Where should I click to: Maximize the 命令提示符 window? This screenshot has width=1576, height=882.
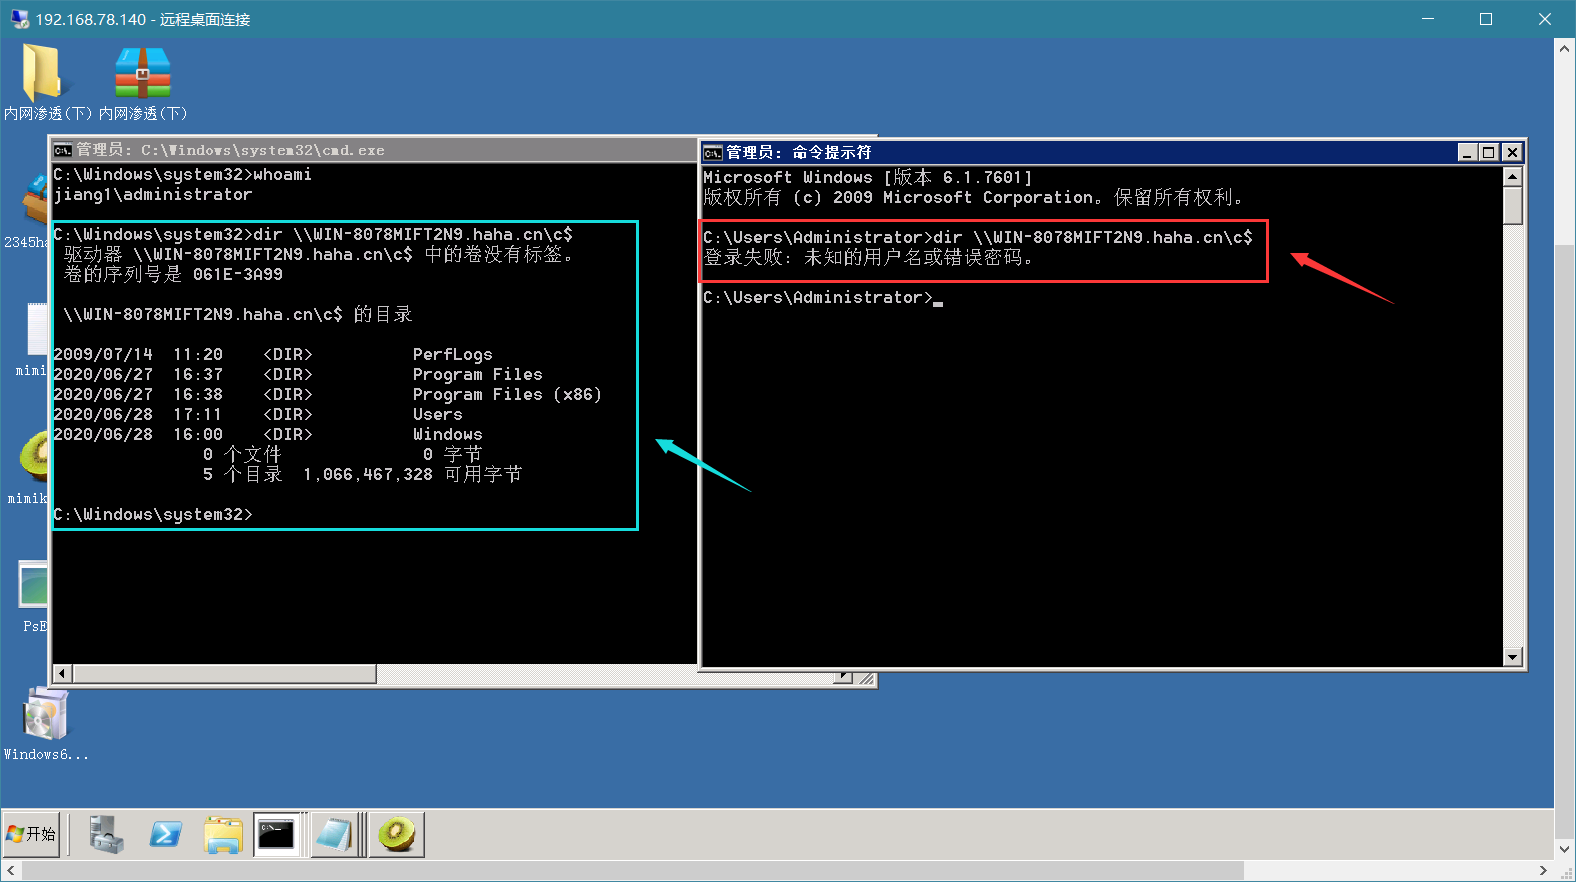pyautogui.click(x=1488, y=152)
